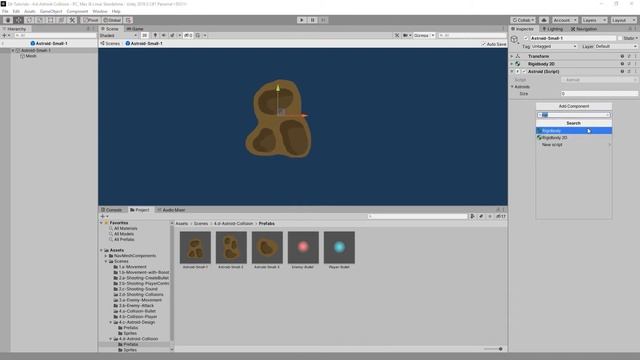Image resolution: width=640 pixels, height=360 pixels.
Task: Collapse the Astroid (Script) component
Action: click(512, 71)
